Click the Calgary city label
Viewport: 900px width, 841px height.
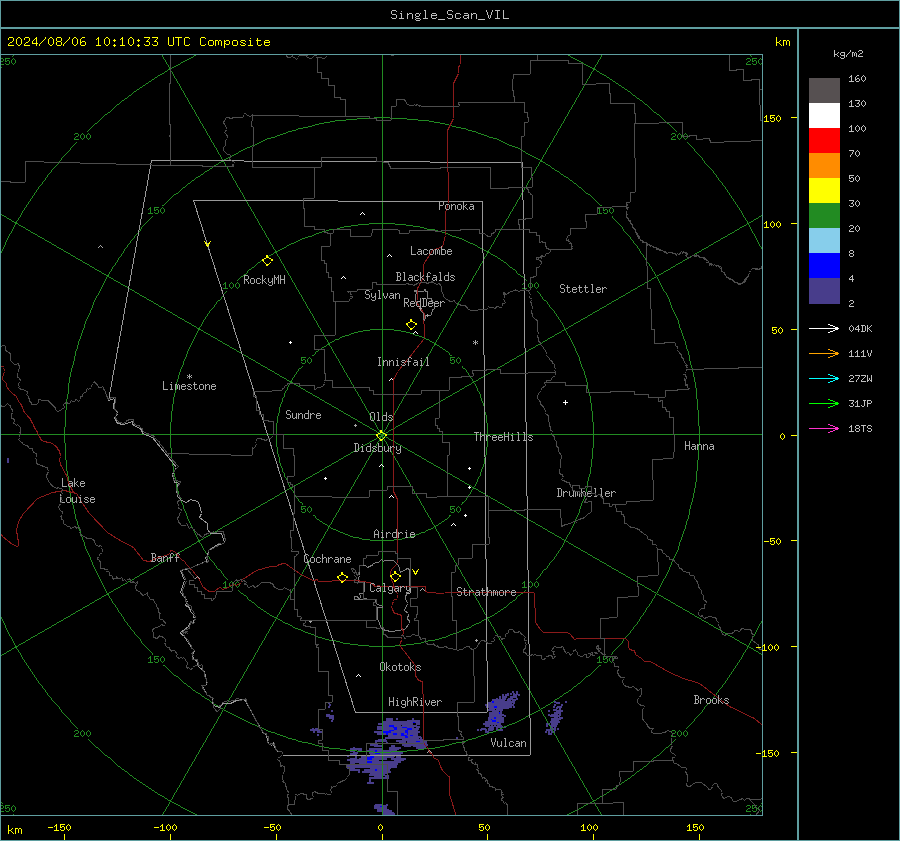click(390, 588)
